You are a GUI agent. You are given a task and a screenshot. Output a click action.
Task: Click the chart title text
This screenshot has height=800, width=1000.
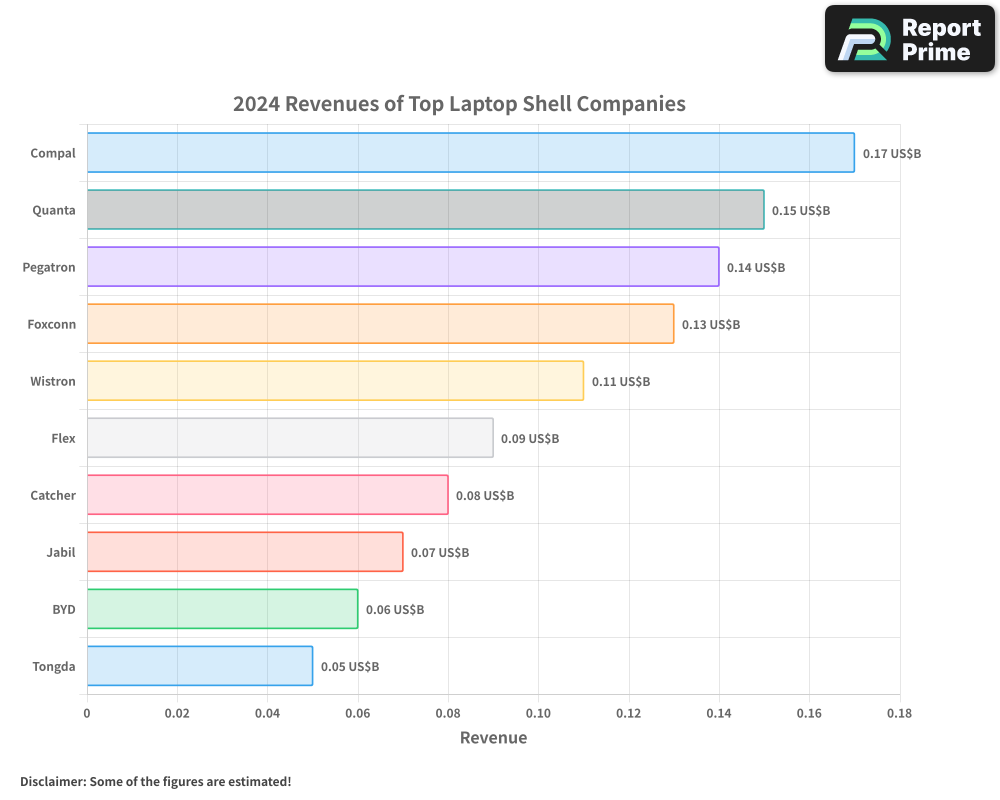459,104
